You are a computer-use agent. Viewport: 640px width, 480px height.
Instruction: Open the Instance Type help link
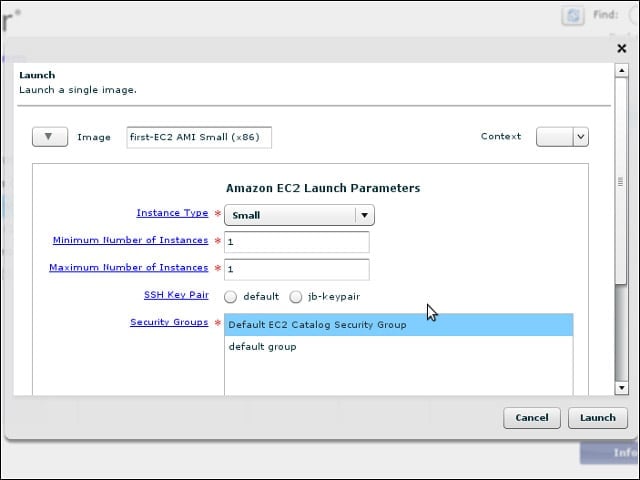click(172, 213)
